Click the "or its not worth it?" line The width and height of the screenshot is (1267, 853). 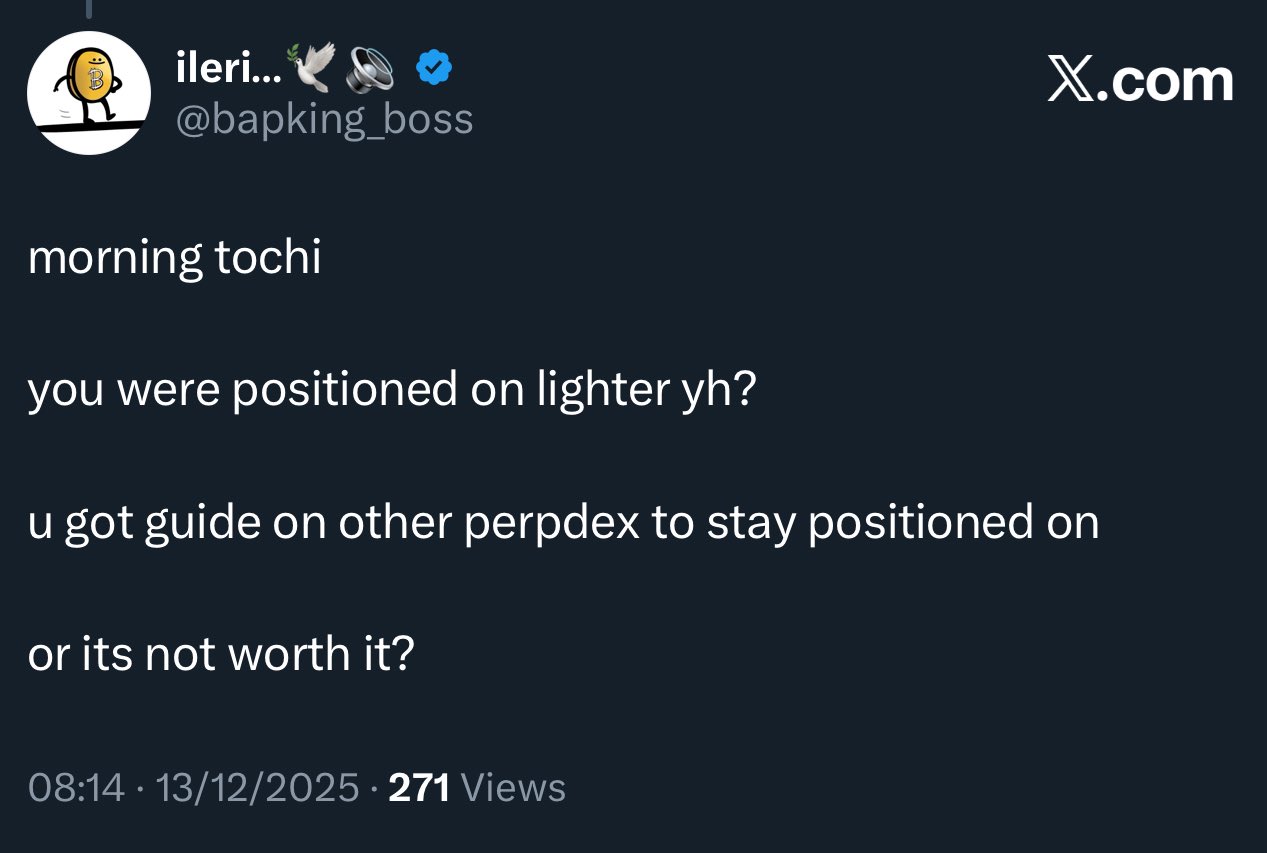coord(221,655)
